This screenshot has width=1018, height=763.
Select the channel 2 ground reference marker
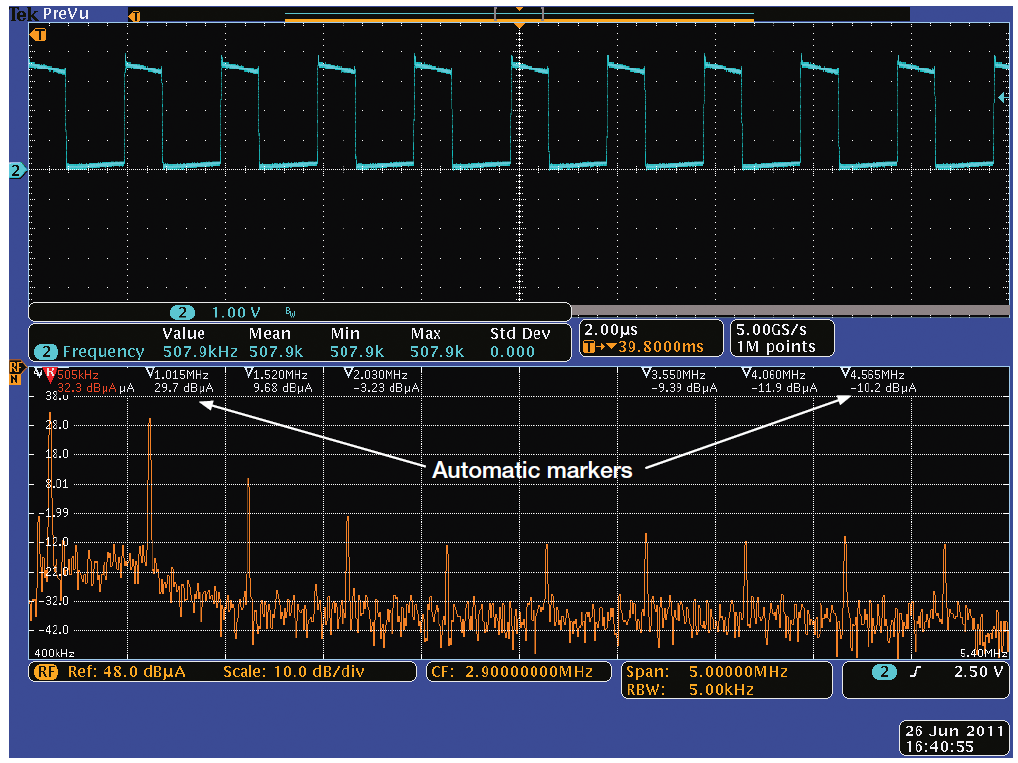pos(16,171)
